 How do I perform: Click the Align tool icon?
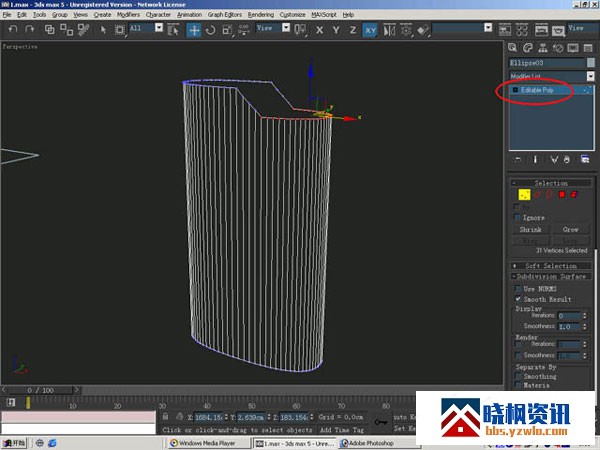(423, 30)
